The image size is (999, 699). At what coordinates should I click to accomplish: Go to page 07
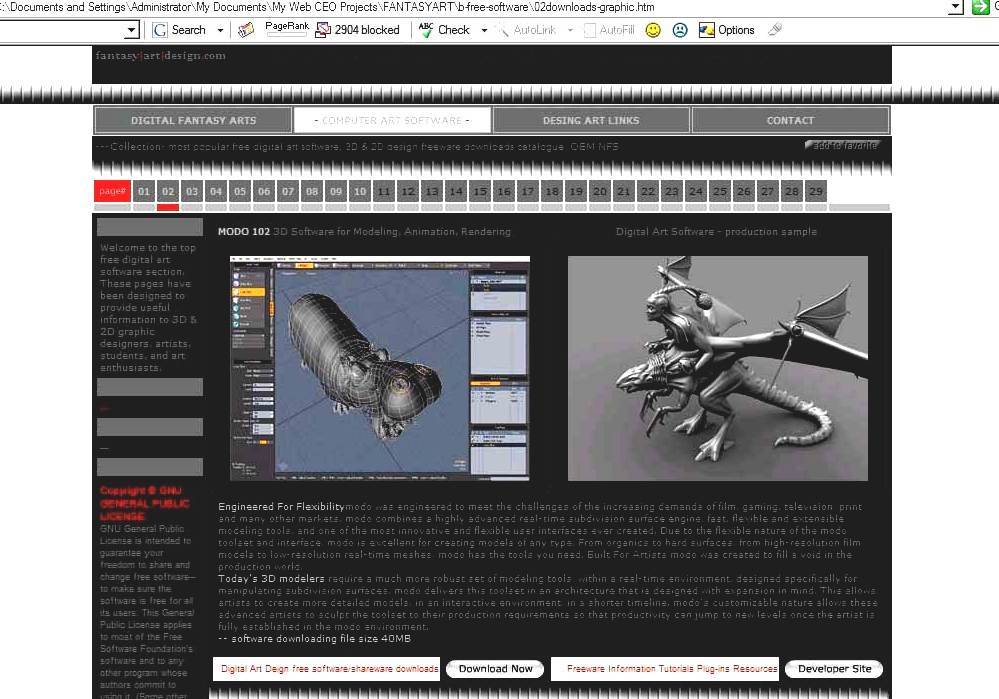[x=288, y=191]
